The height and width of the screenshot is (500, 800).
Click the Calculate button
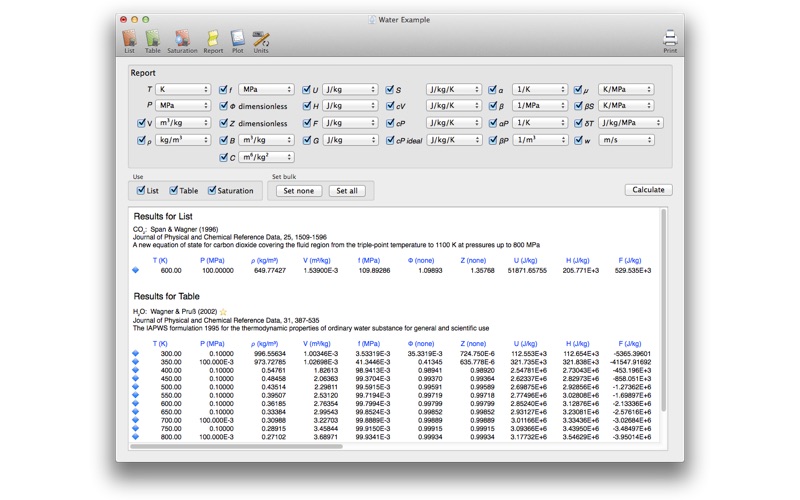tap(648, 190)
